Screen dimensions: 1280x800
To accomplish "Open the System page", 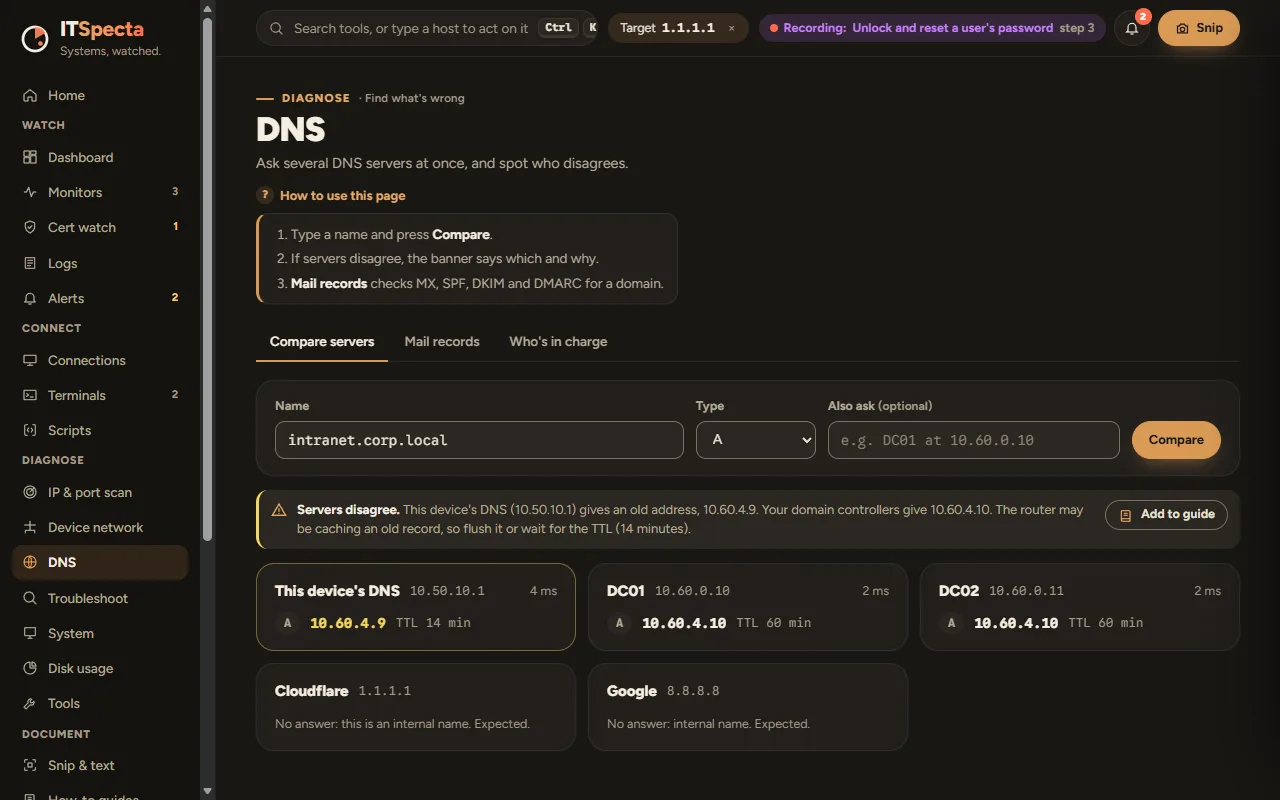I will (100, 634).
